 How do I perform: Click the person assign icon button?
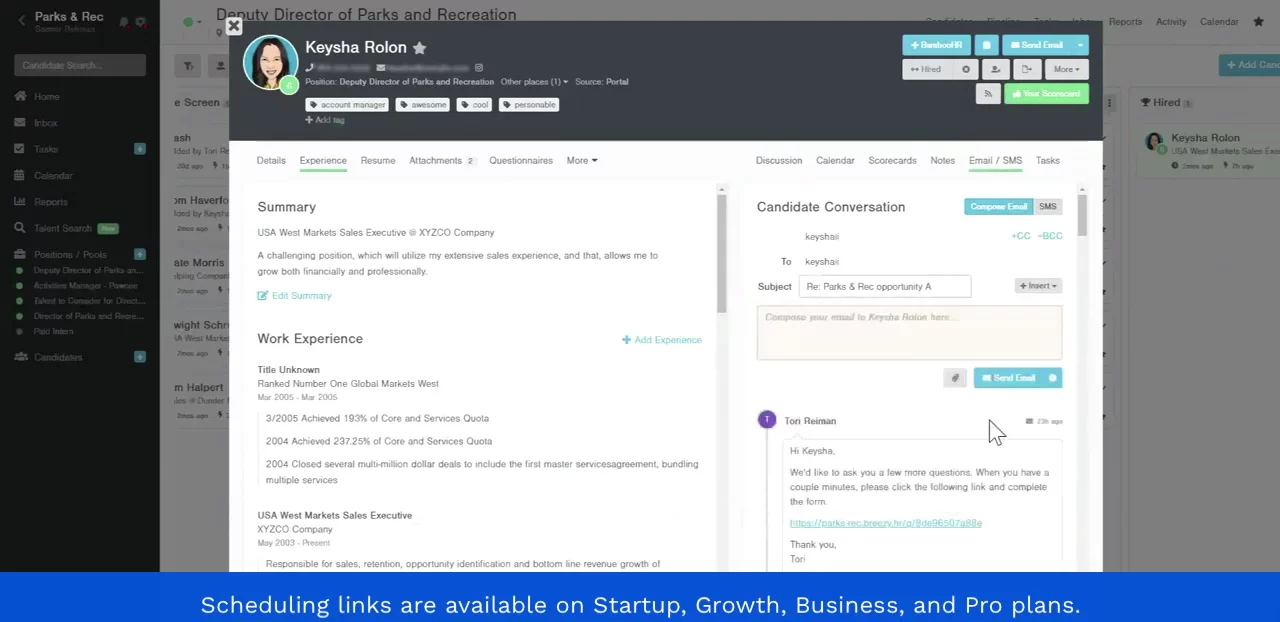[x=995, y=70]
